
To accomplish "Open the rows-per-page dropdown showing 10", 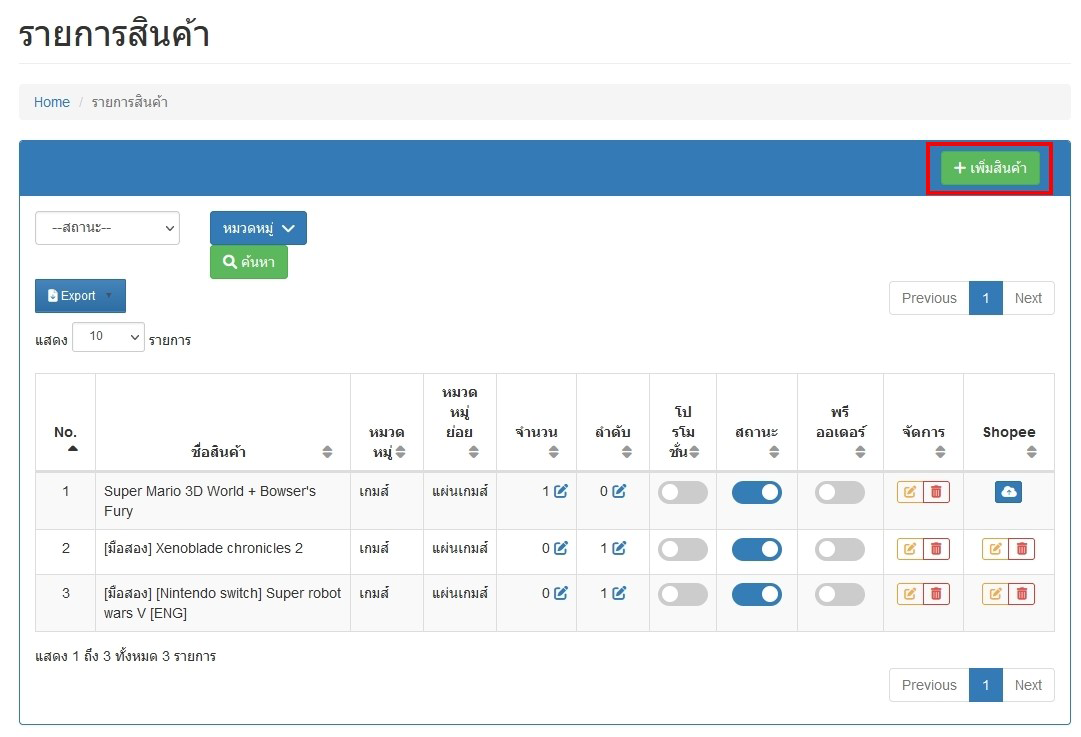I will 108,337.
